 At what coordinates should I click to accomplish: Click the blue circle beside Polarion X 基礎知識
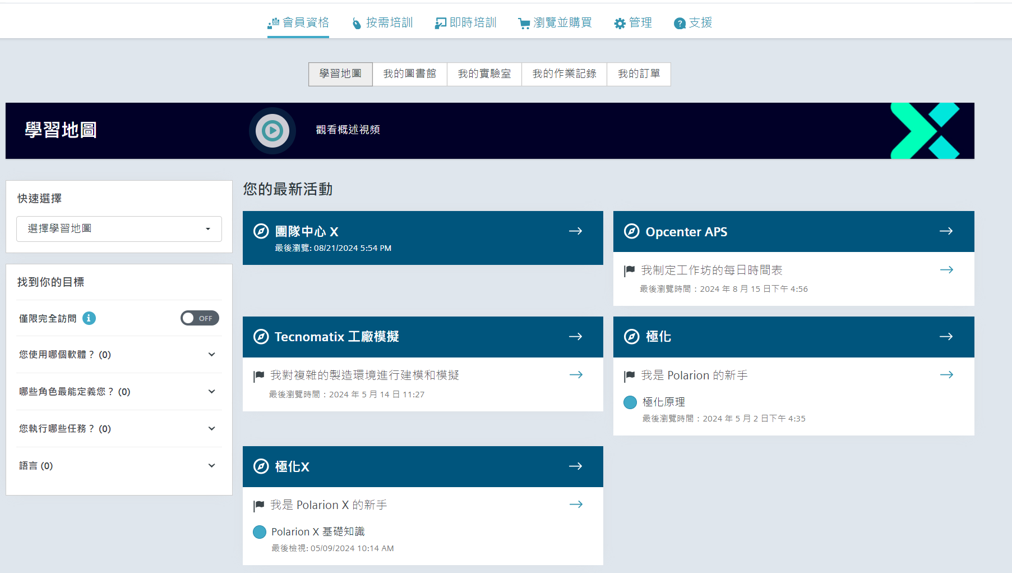(259, 532)
